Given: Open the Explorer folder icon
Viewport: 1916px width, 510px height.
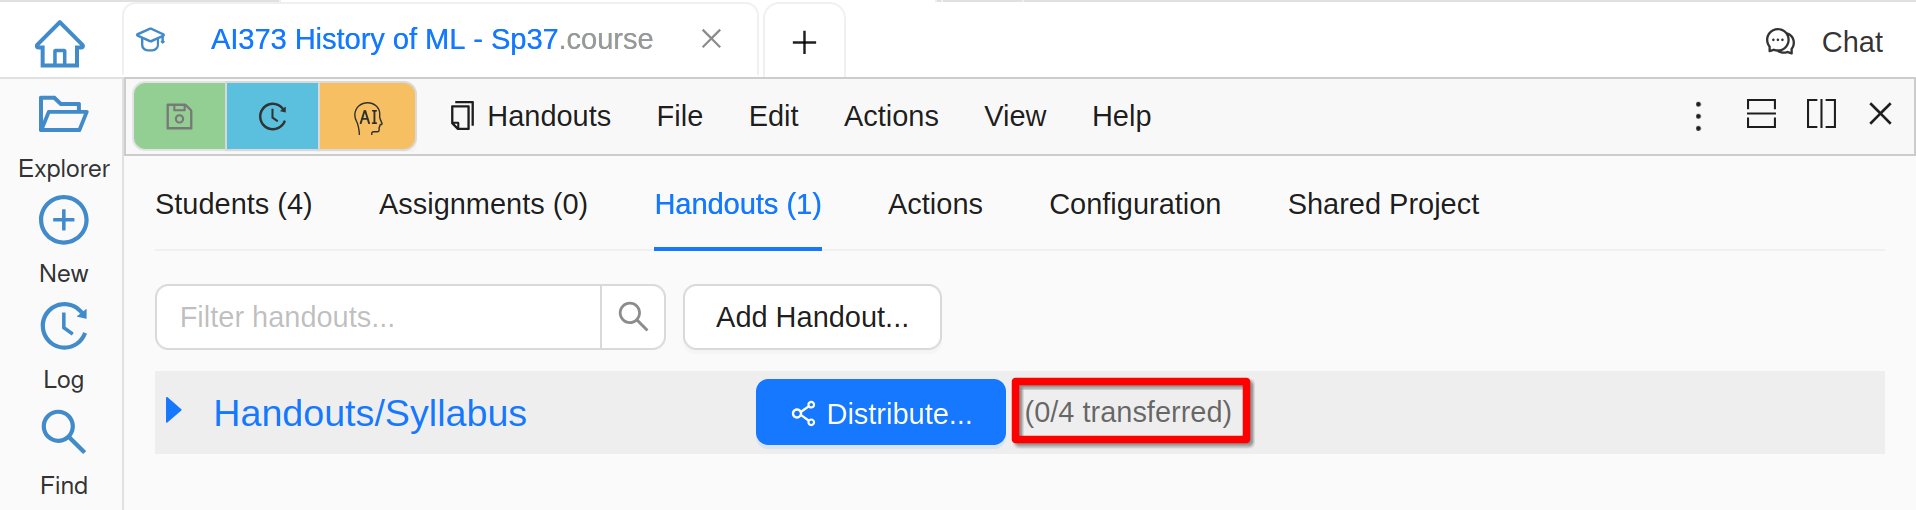Looking at the screenshot, I should (x=63, y=115).
